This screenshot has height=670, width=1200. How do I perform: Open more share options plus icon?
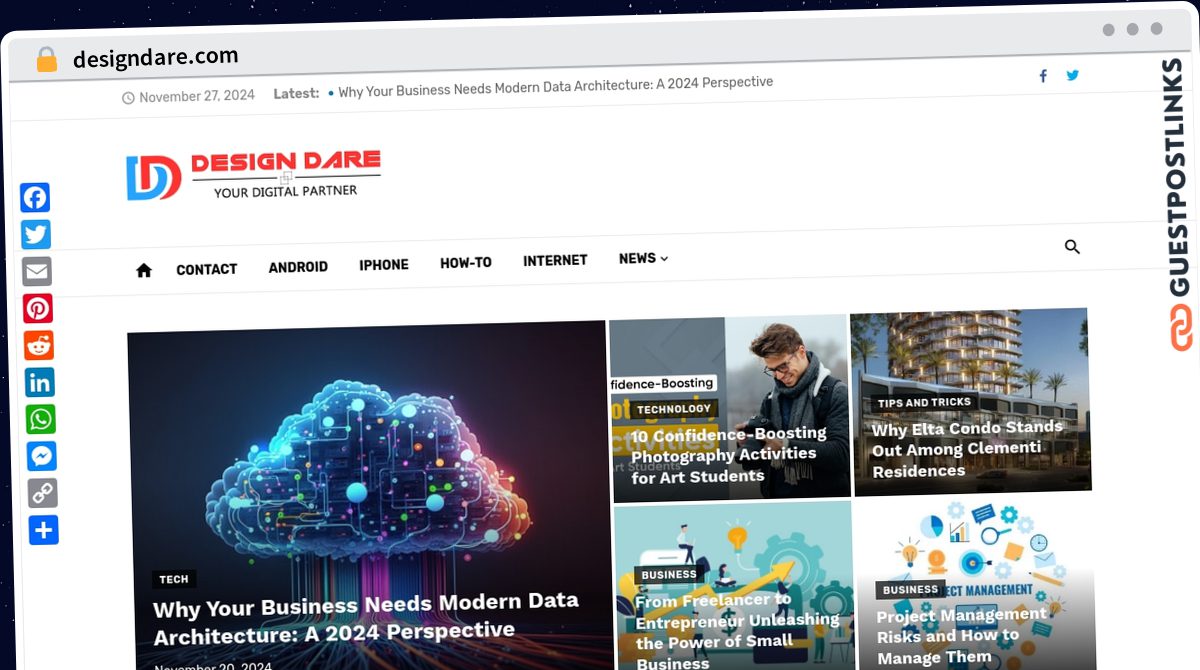(x=44, y=530)
